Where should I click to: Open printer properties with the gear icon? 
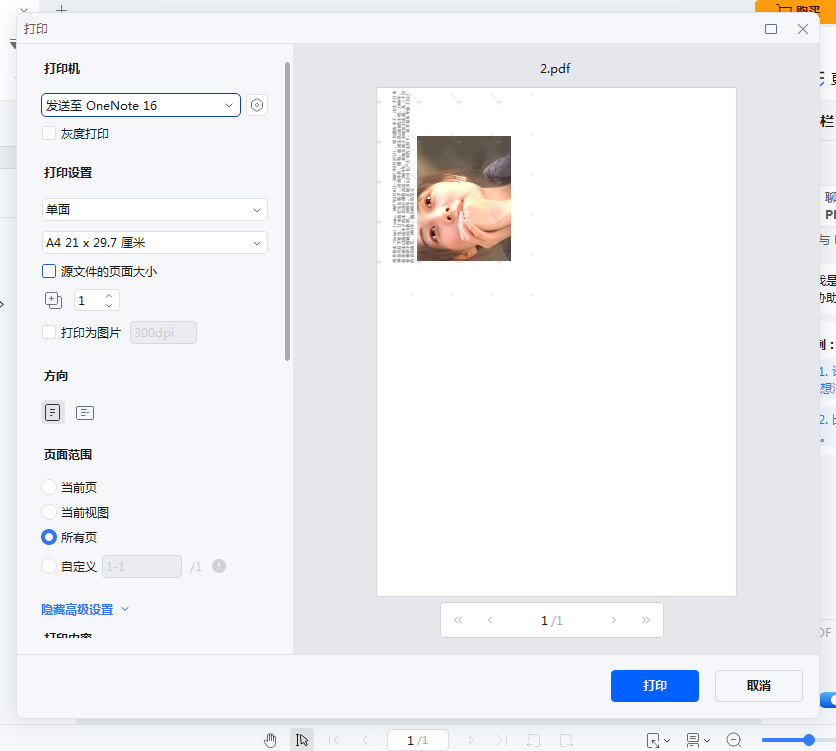pos(257,105)
